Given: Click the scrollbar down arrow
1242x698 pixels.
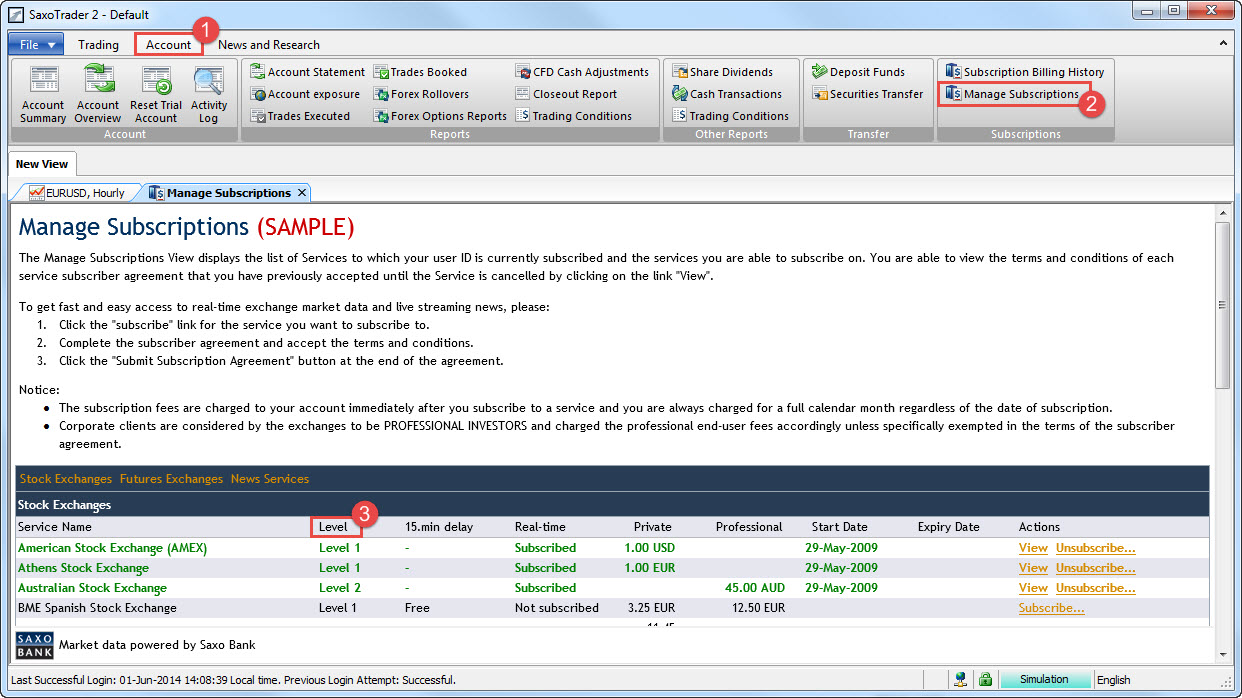Looking at the screenshot, I should point(1222,655).
